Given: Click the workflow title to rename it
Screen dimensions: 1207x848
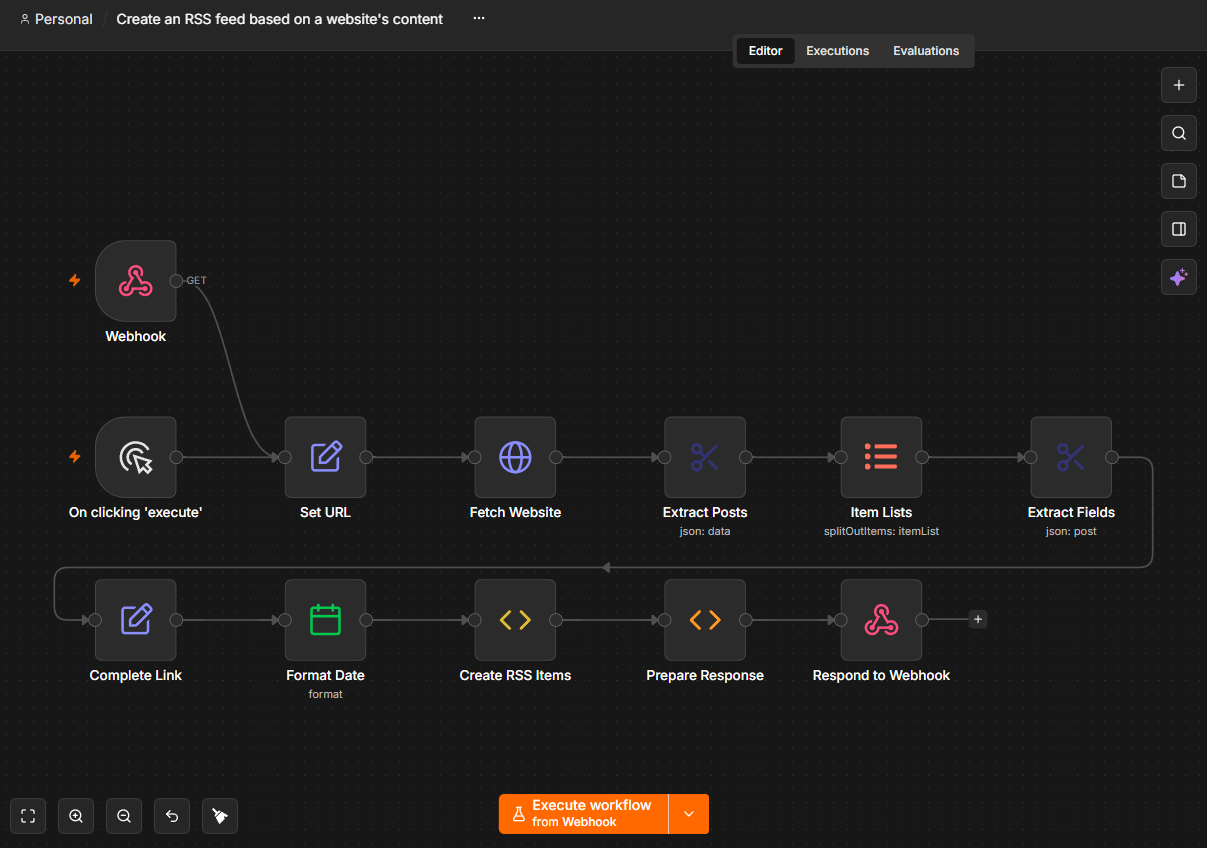Looking at the screenshot, I should coord(280,19).
